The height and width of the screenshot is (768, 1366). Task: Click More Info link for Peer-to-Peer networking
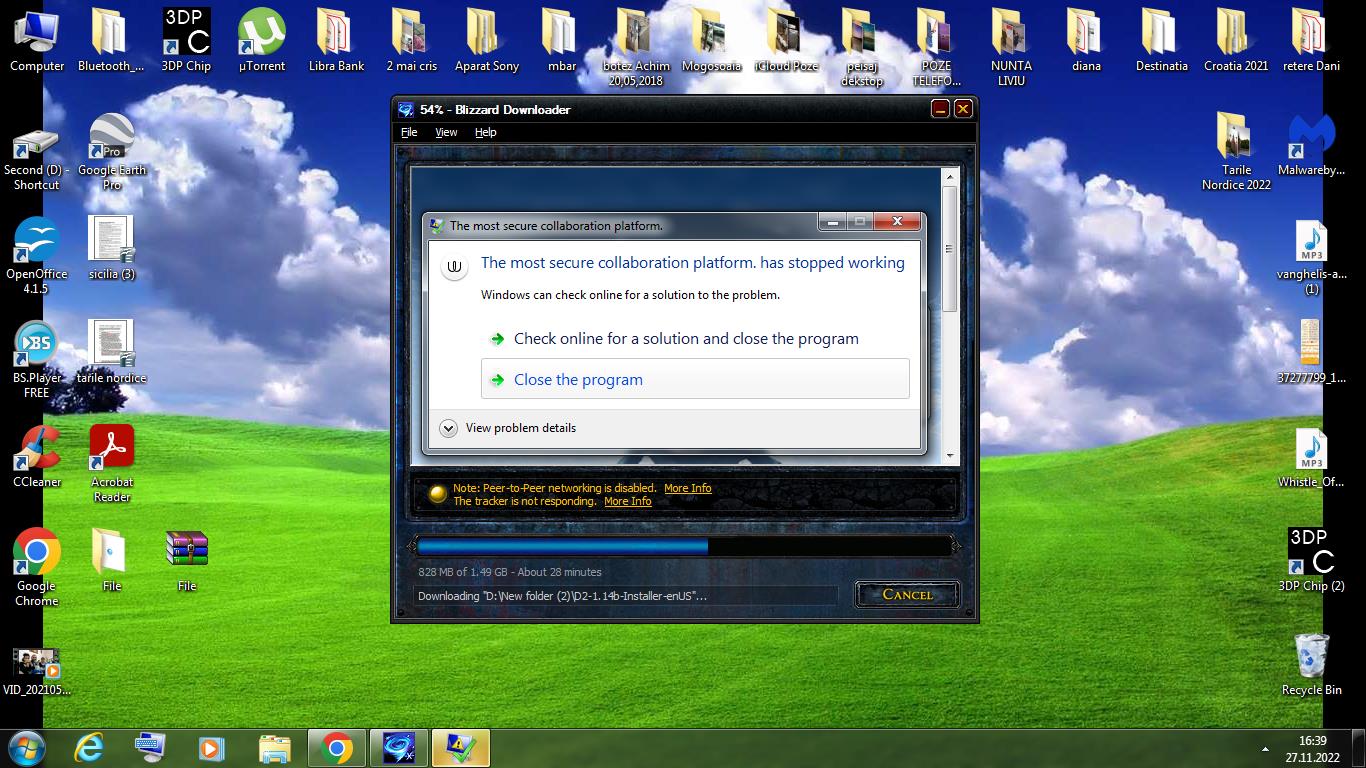[x=687, y=488]
